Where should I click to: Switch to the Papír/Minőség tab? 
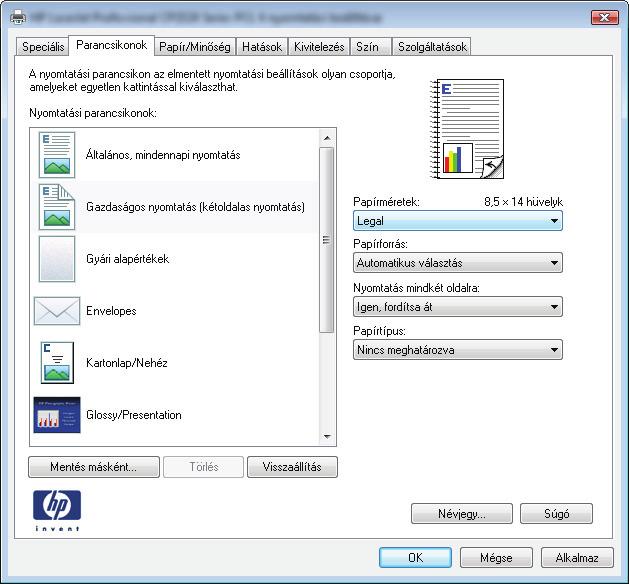pos(195,47)
